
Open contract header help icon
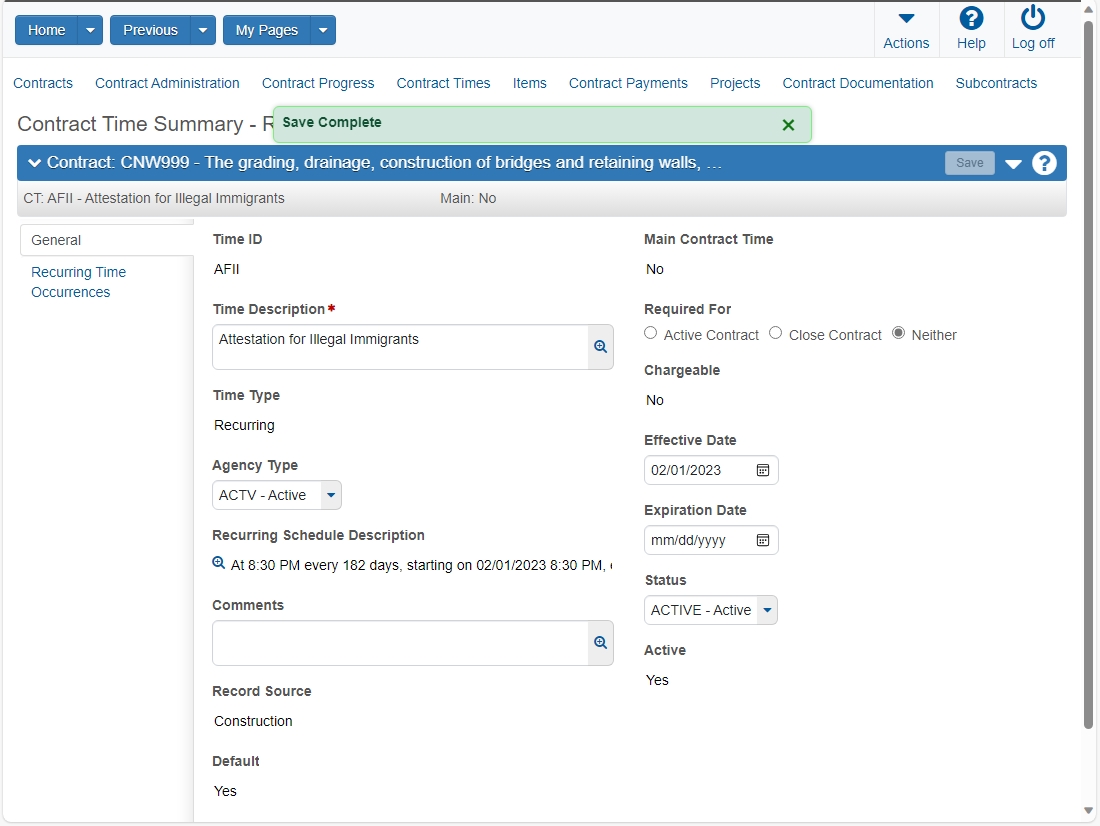[x=1044, y=163]
